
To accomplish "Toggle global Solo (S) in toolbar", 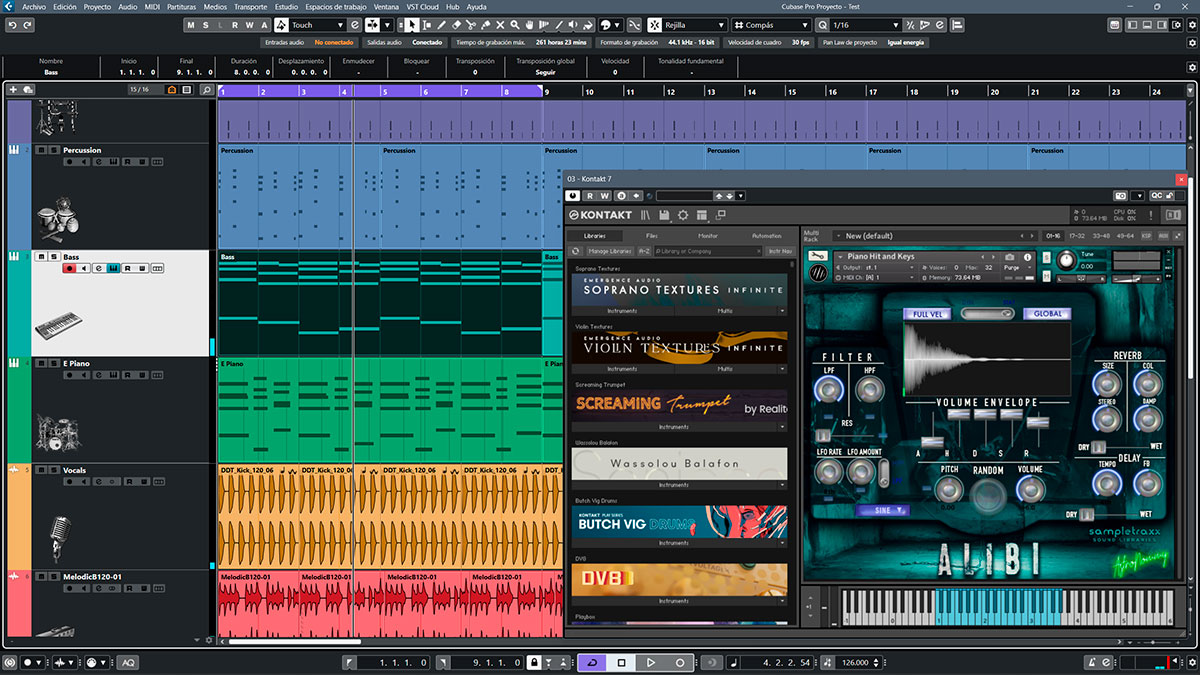I will point(206,25).
